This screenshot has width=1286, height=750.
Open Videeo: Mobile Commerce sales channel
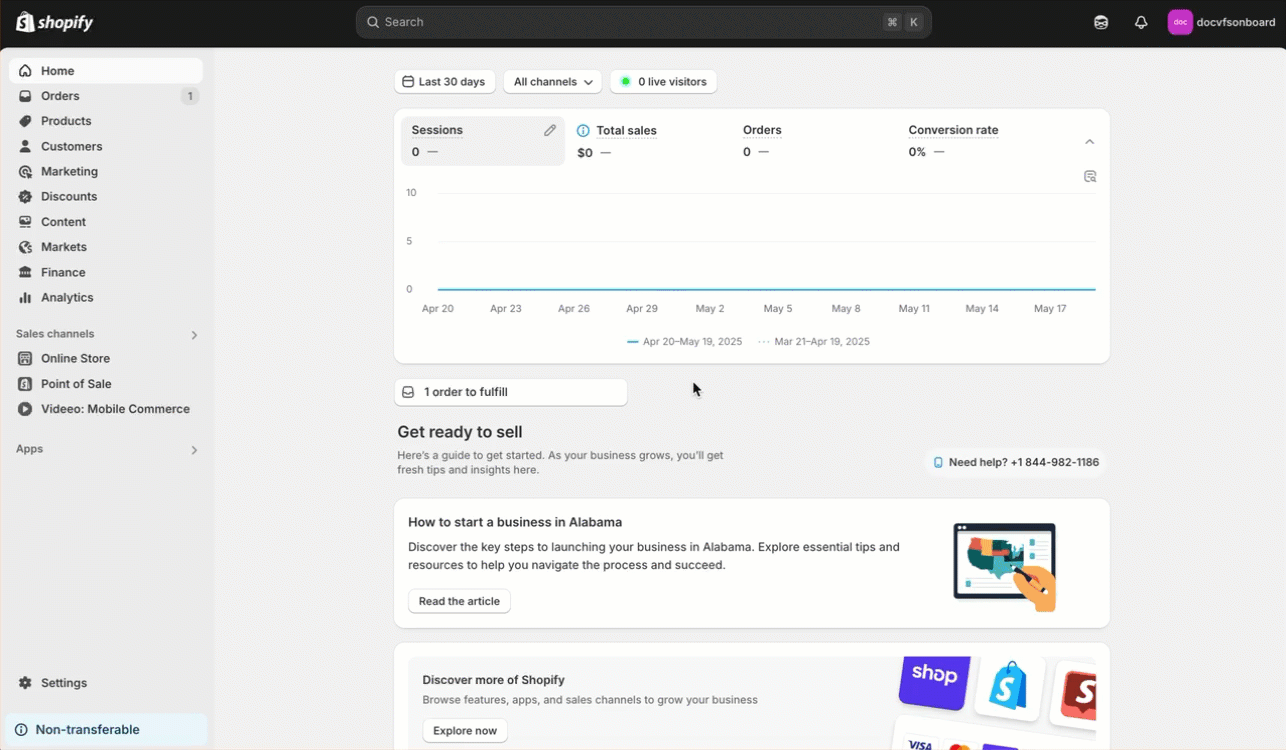[x=114, y=409]
